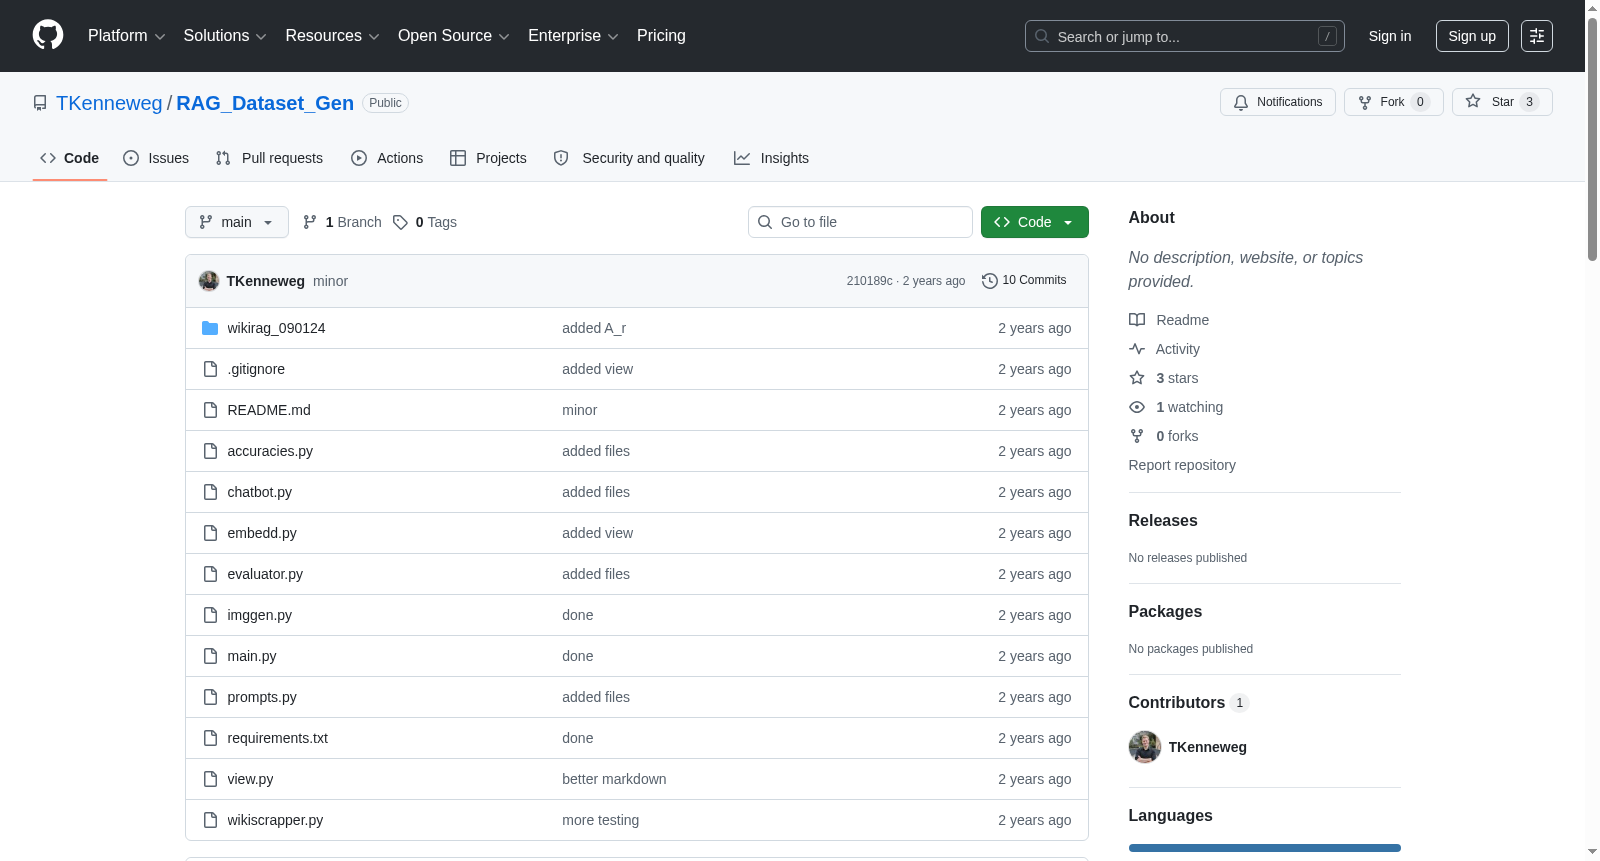Click the tag icon beside Tags
This screenshot has width=1600, height=861.
[400, 222]
